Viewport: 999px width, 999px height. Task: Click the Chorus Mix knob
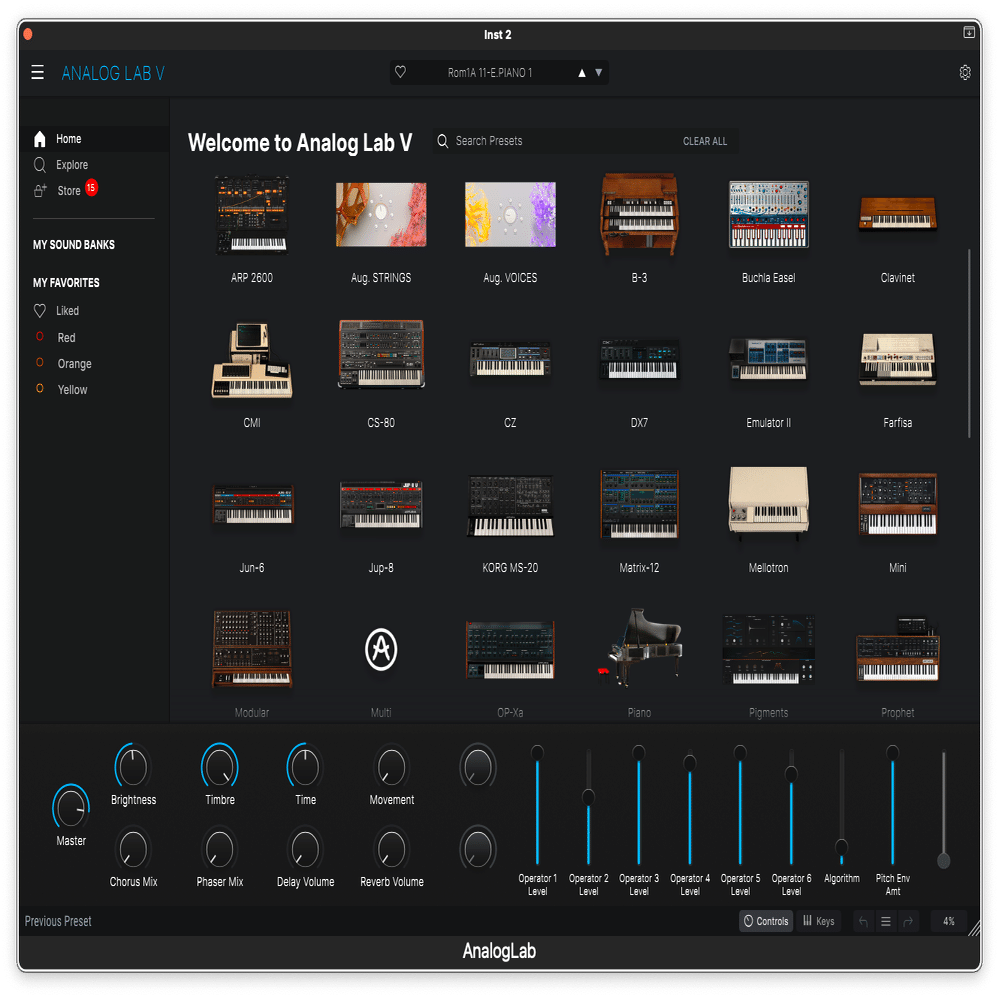[133, 849]
